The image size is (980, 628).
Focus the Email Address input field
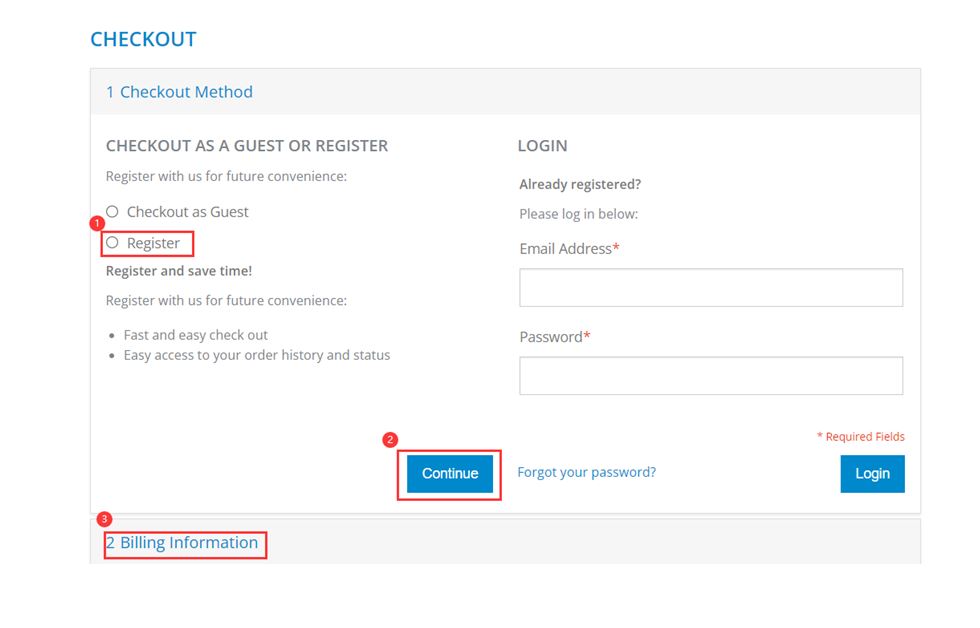(x=710, y=288)
